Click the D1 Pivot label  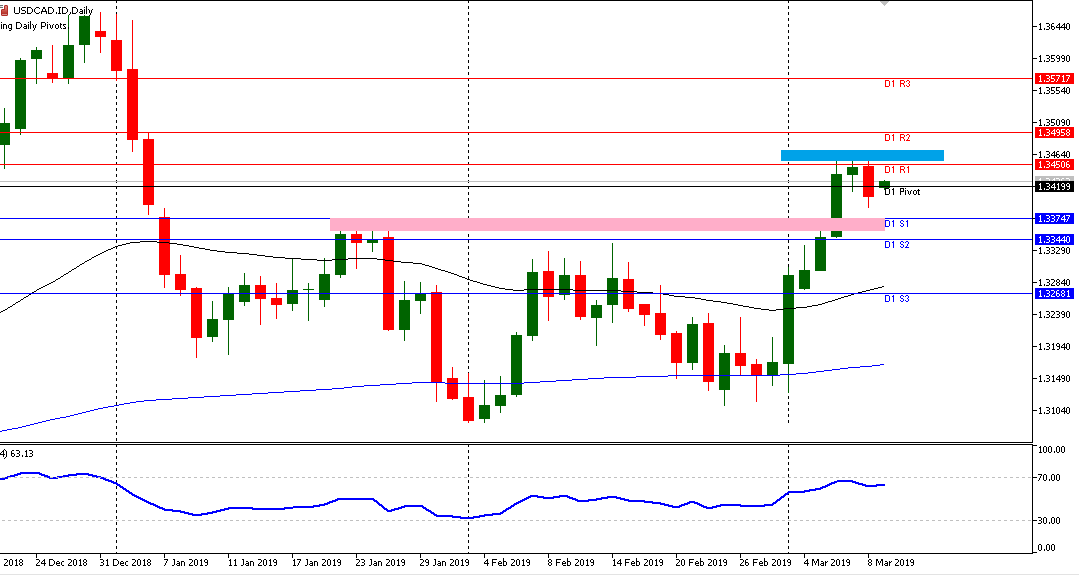click(902, 191)
